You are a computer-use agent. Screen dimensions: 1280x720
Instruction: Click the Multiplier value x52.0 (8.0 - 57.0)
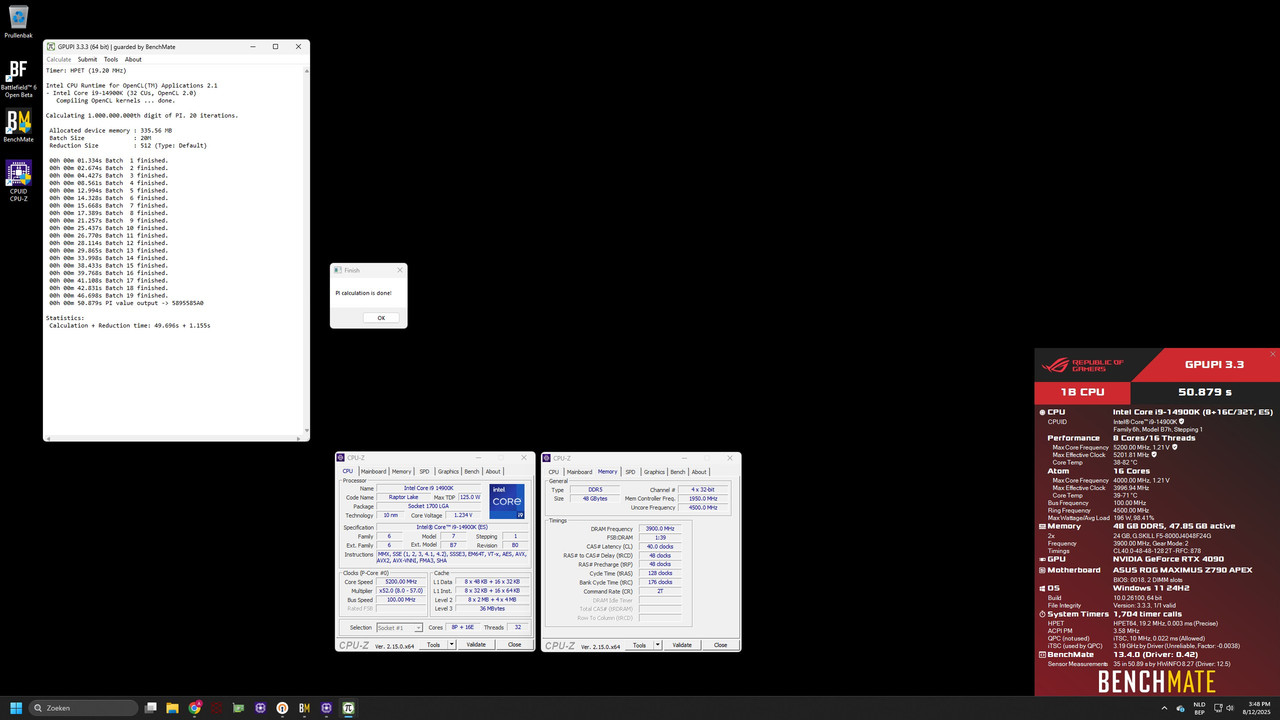click(x=401, y=591)
